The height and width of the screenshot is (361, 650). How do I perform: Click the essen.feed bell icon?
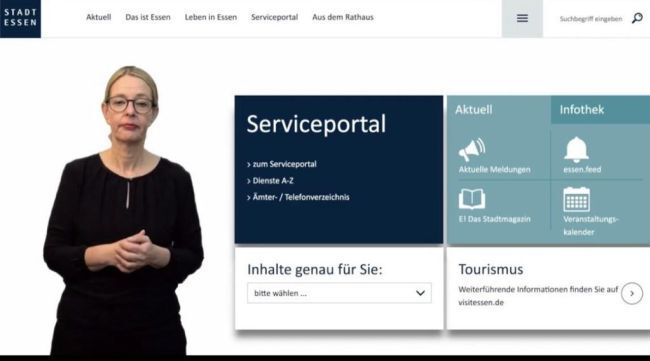click(576, 150)
